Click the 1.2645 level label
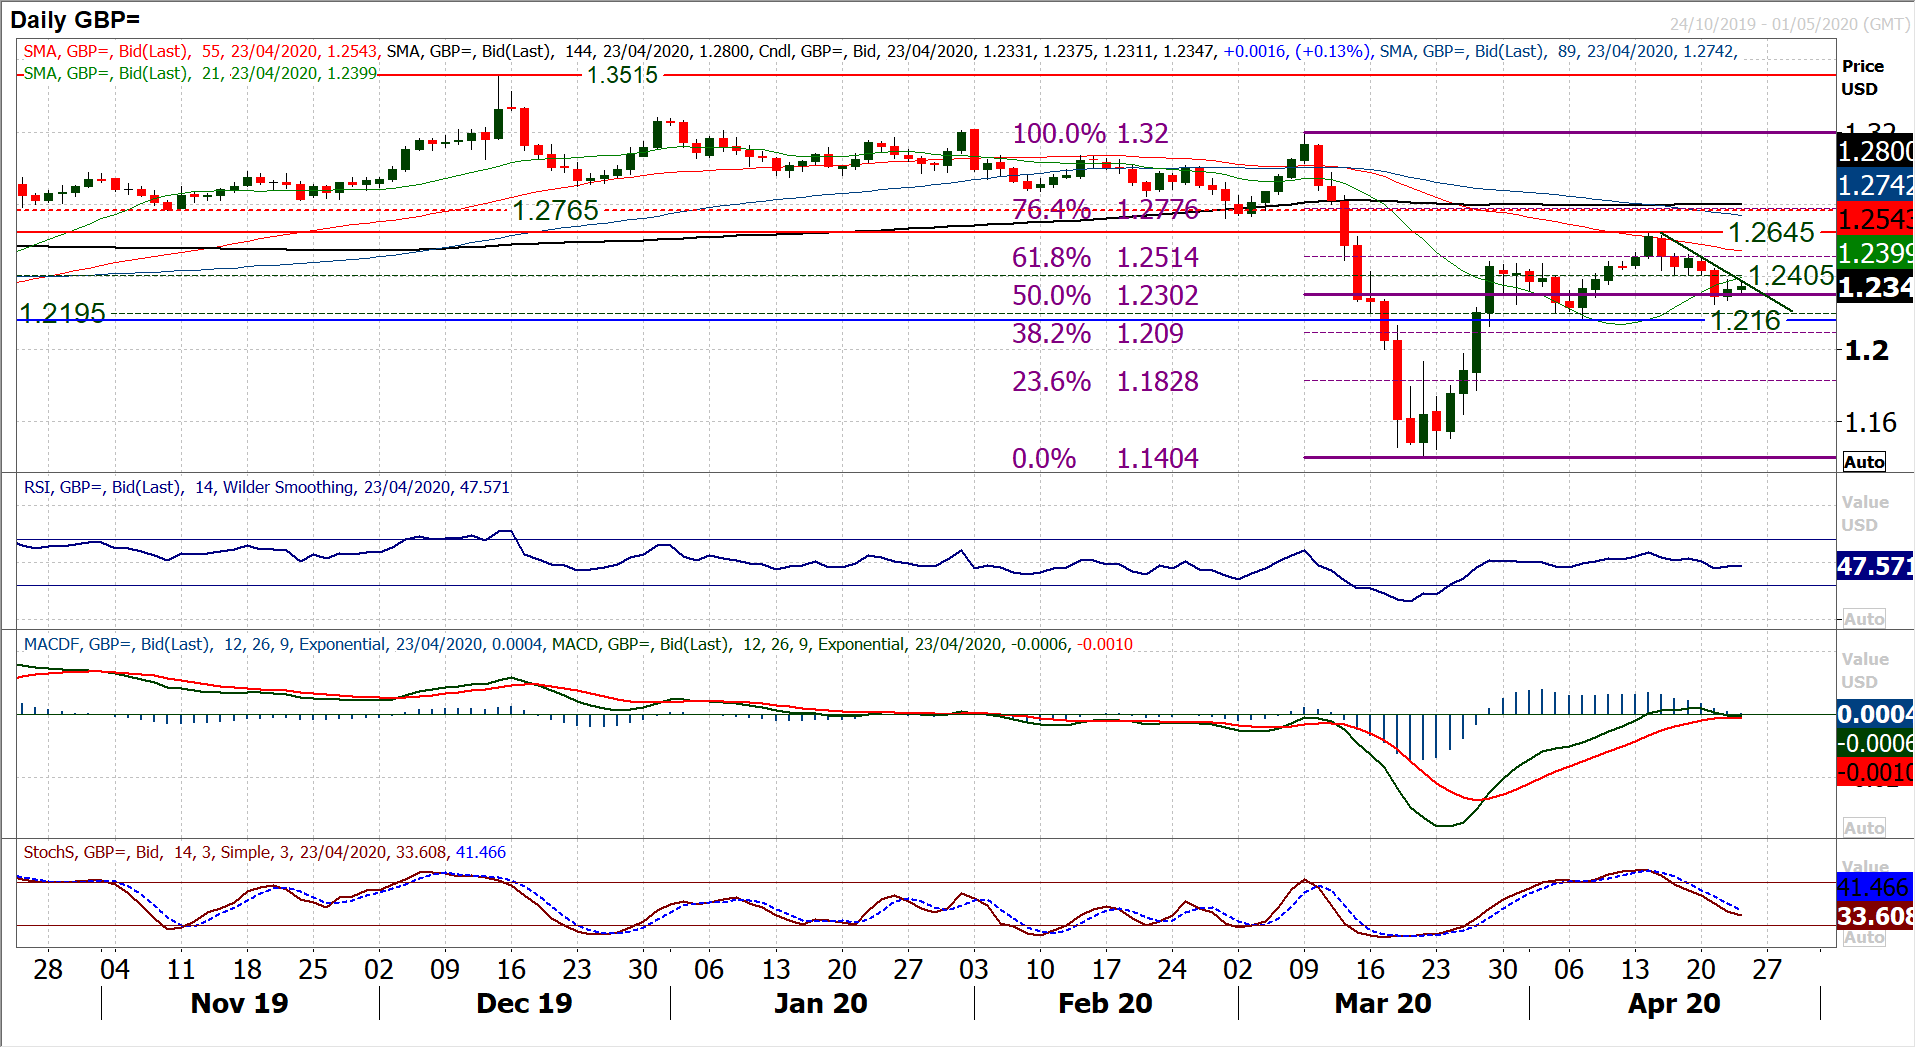1916x1048 pixels. coord(1771,232)
